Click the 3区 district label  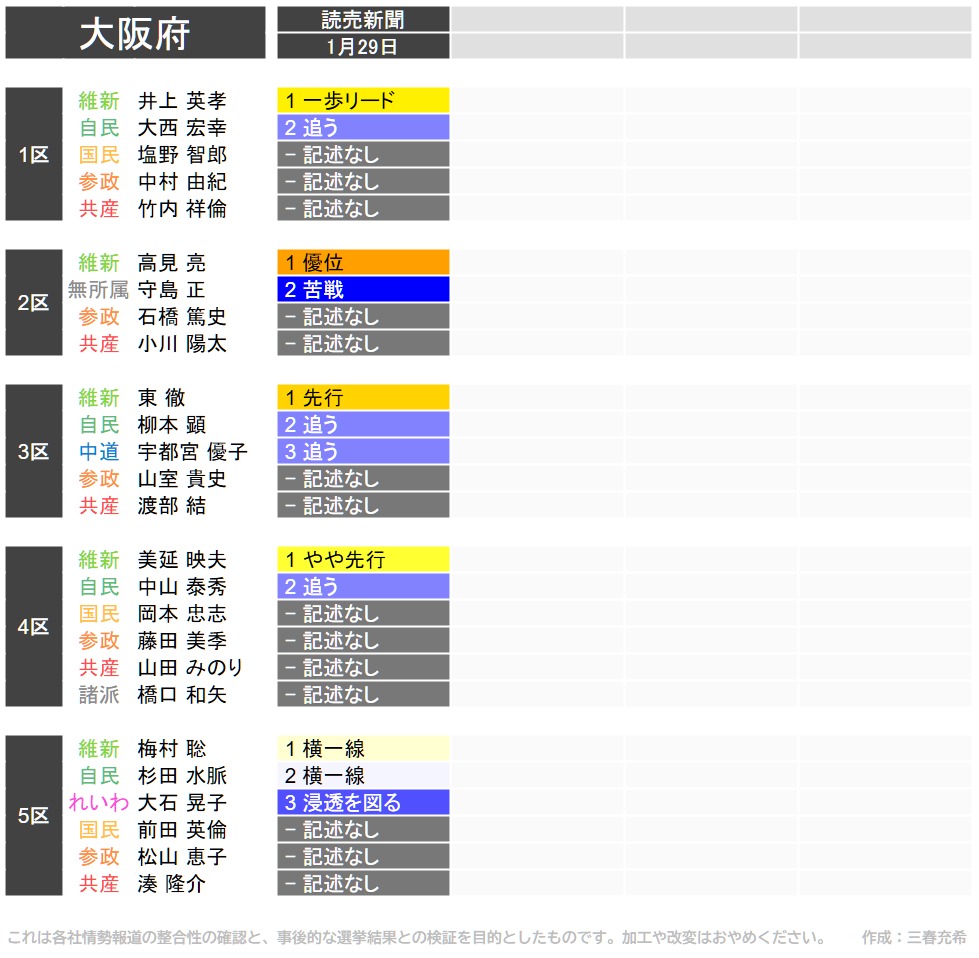coord(33,451)
